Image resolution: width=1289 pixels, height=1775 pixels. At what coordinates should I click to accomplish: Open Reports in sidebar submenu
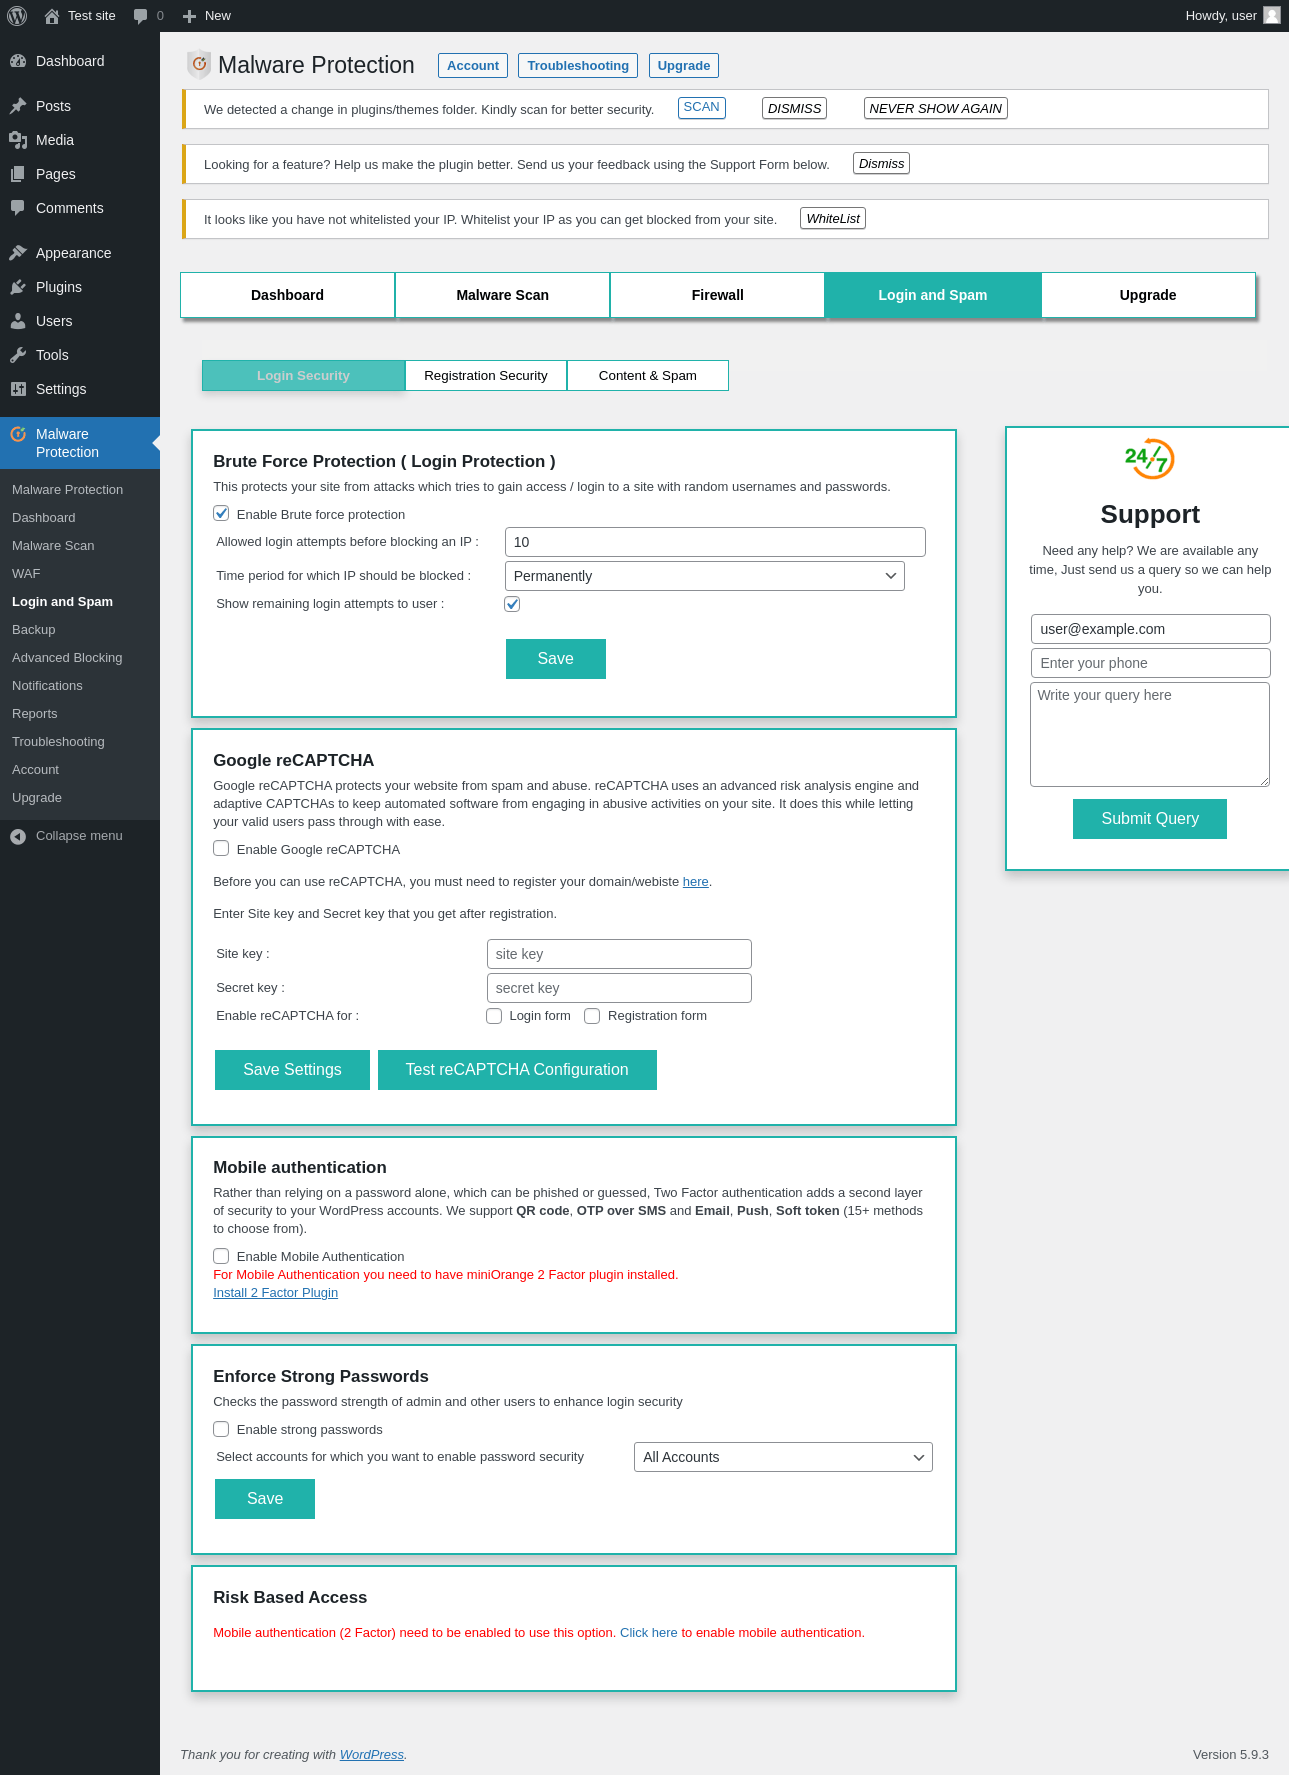coord(35,714)
